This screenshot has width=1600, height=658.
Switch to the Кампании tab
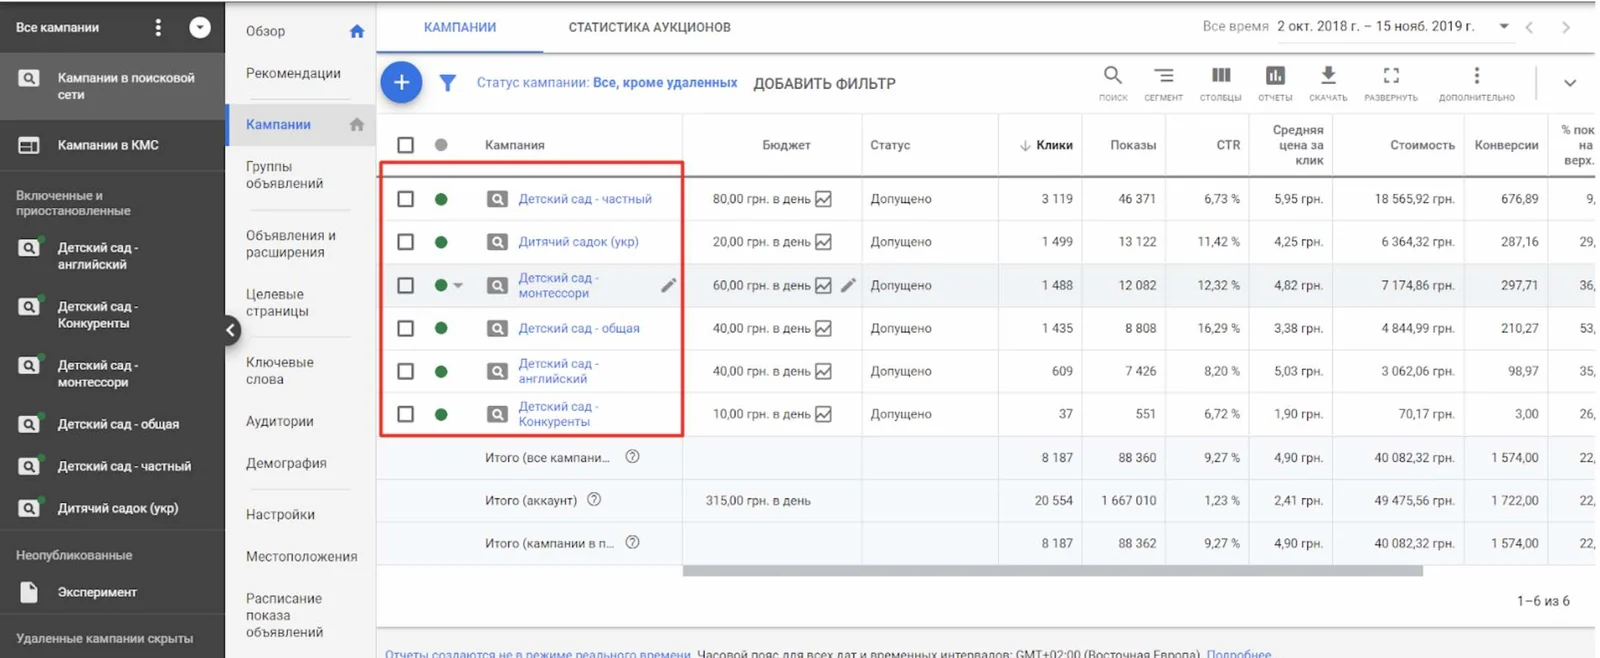click(460, 27)
